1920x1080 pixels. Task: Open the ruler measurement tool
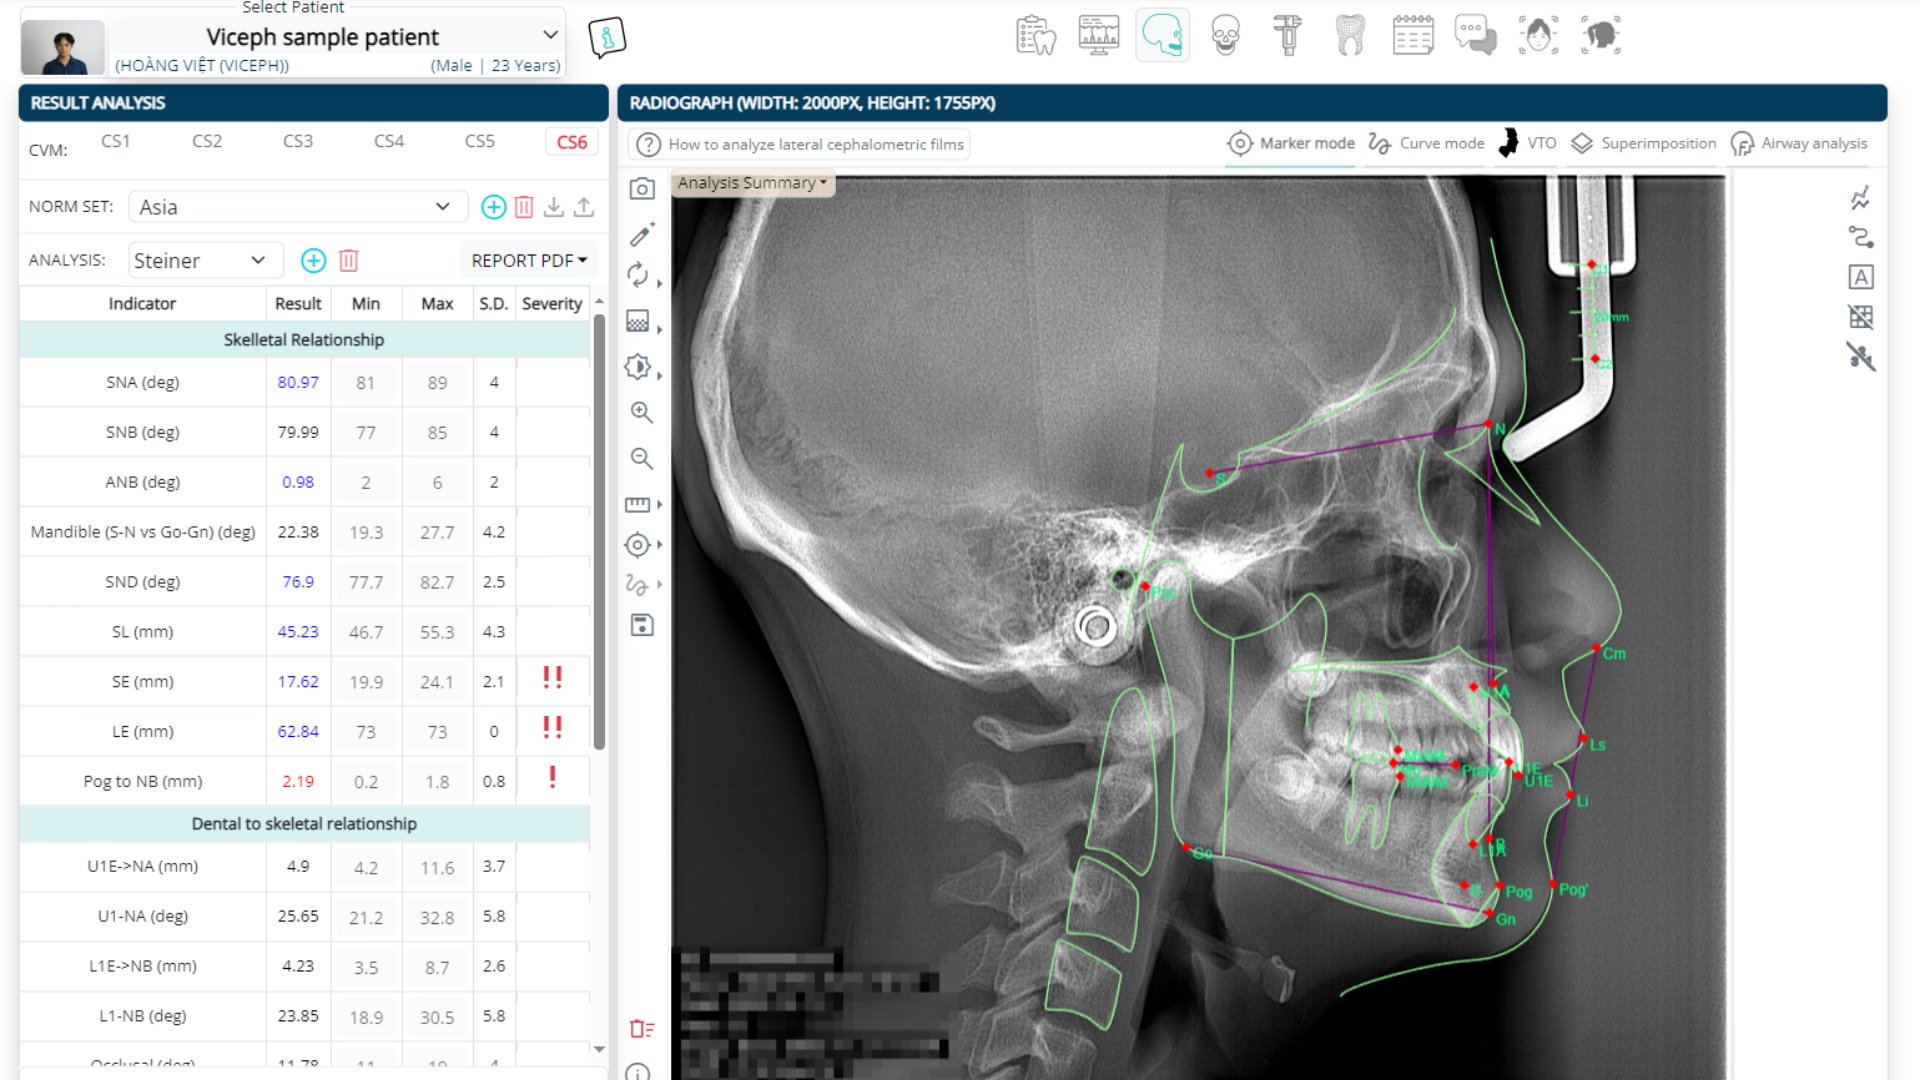pos(638,504)
